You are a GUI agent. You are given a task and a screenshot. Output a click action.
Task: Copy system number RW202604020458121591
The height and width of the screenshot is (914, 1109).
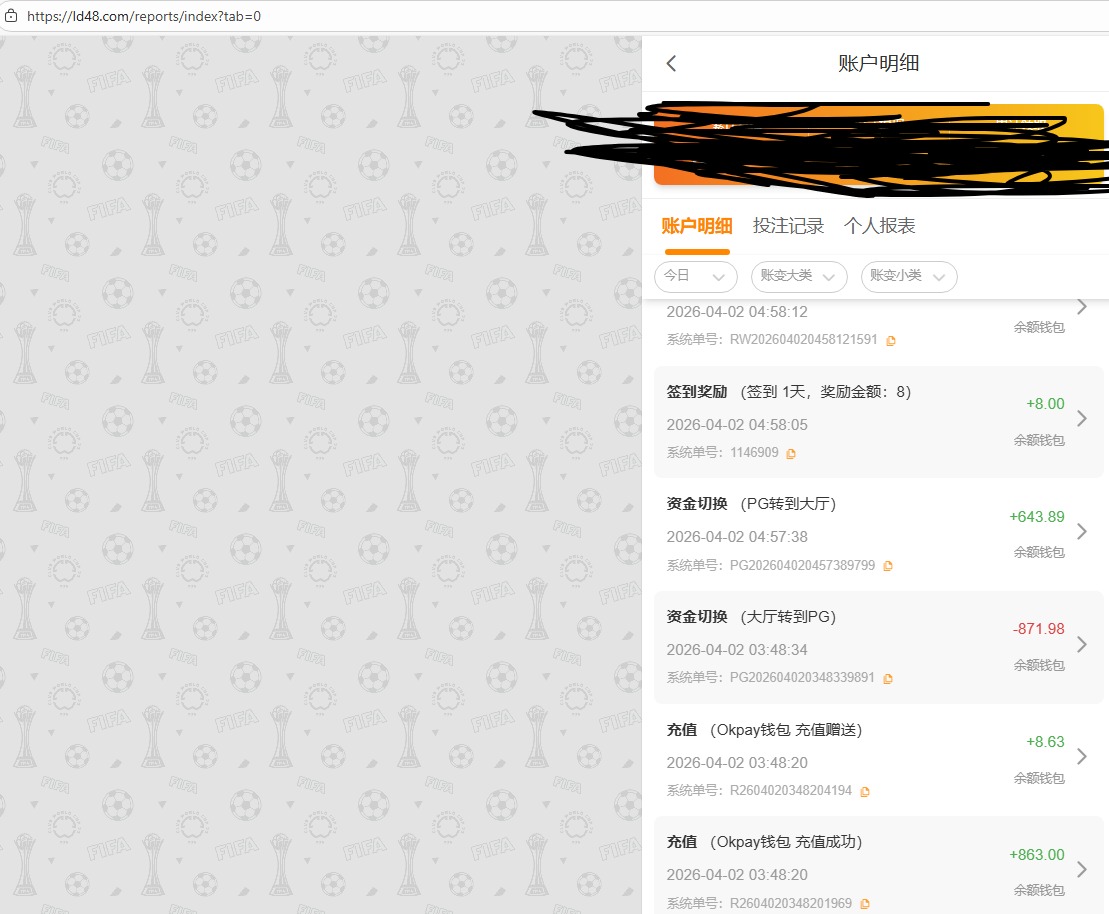pyautogui.click(x=891, y=340)
